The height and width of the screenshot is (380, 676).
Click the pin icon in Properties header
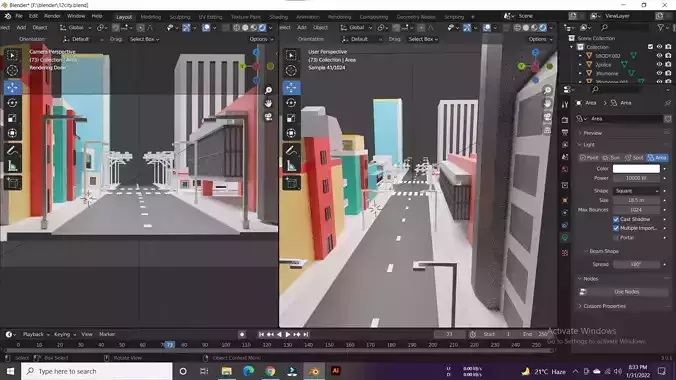pyautogui.click(x=668, y=103)
